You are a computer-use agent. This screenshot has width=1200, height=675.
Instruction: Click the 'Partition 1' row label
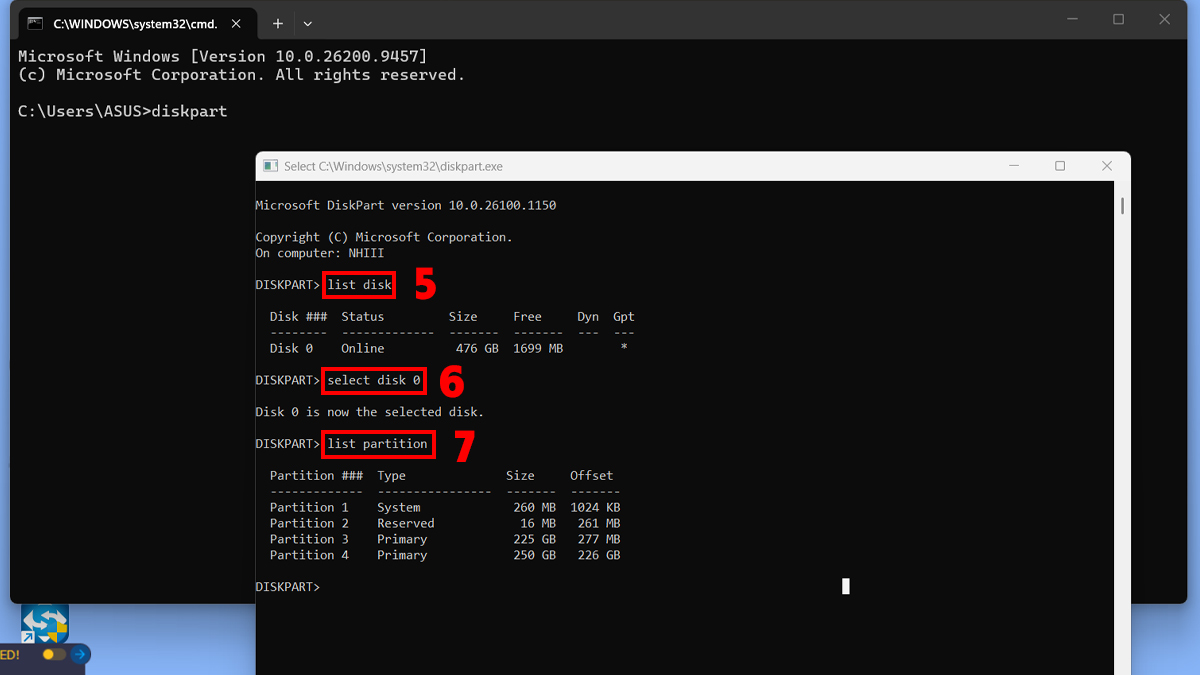[309, 507]
